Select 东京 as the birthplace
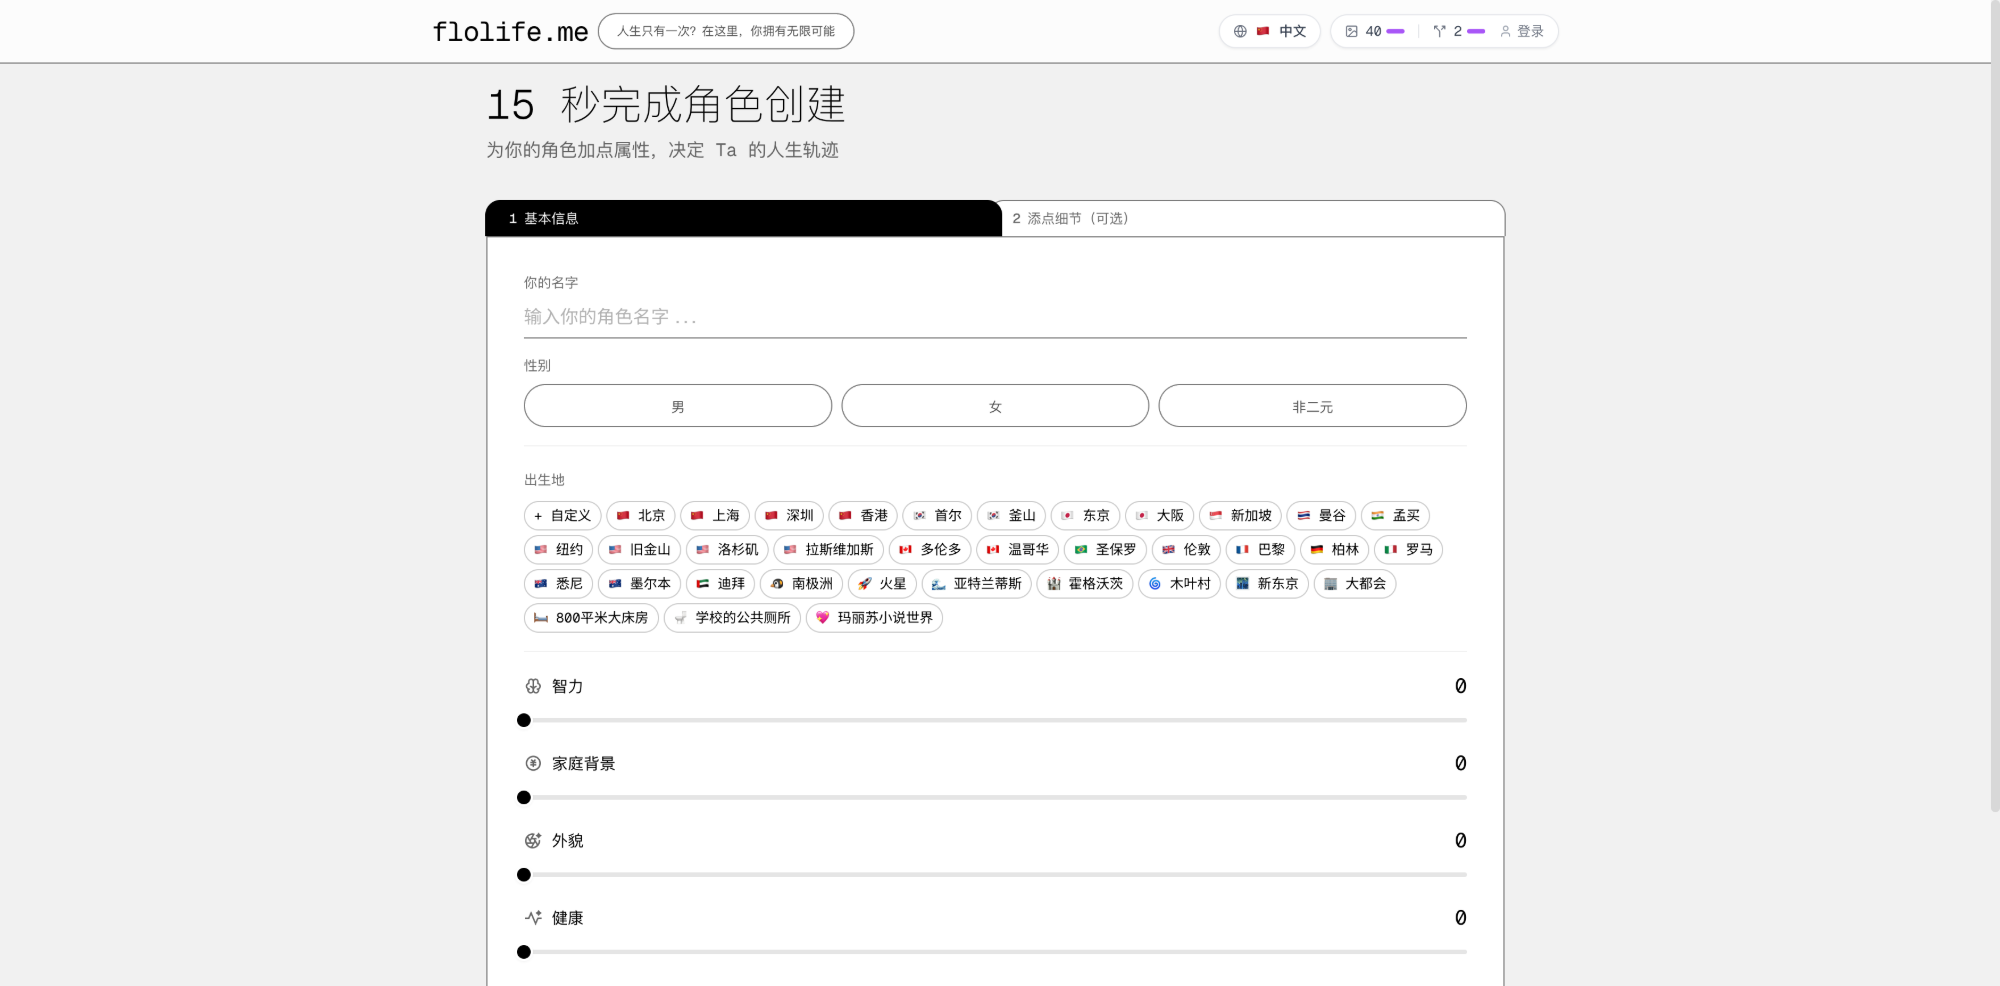Screen dimensions: 2000x986 click(x=1085, y=515)
